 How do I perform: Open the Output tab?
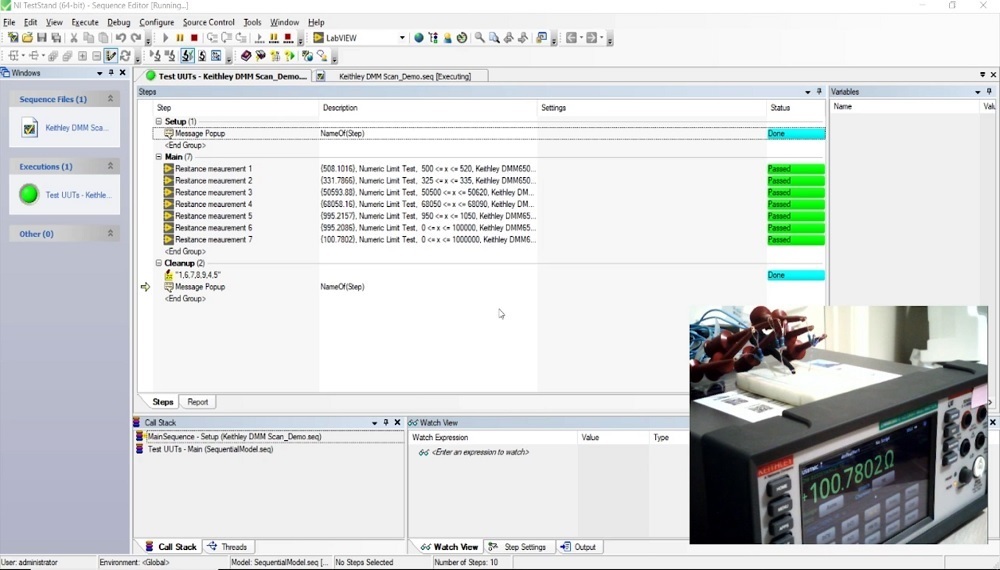(x=578, y=546)
